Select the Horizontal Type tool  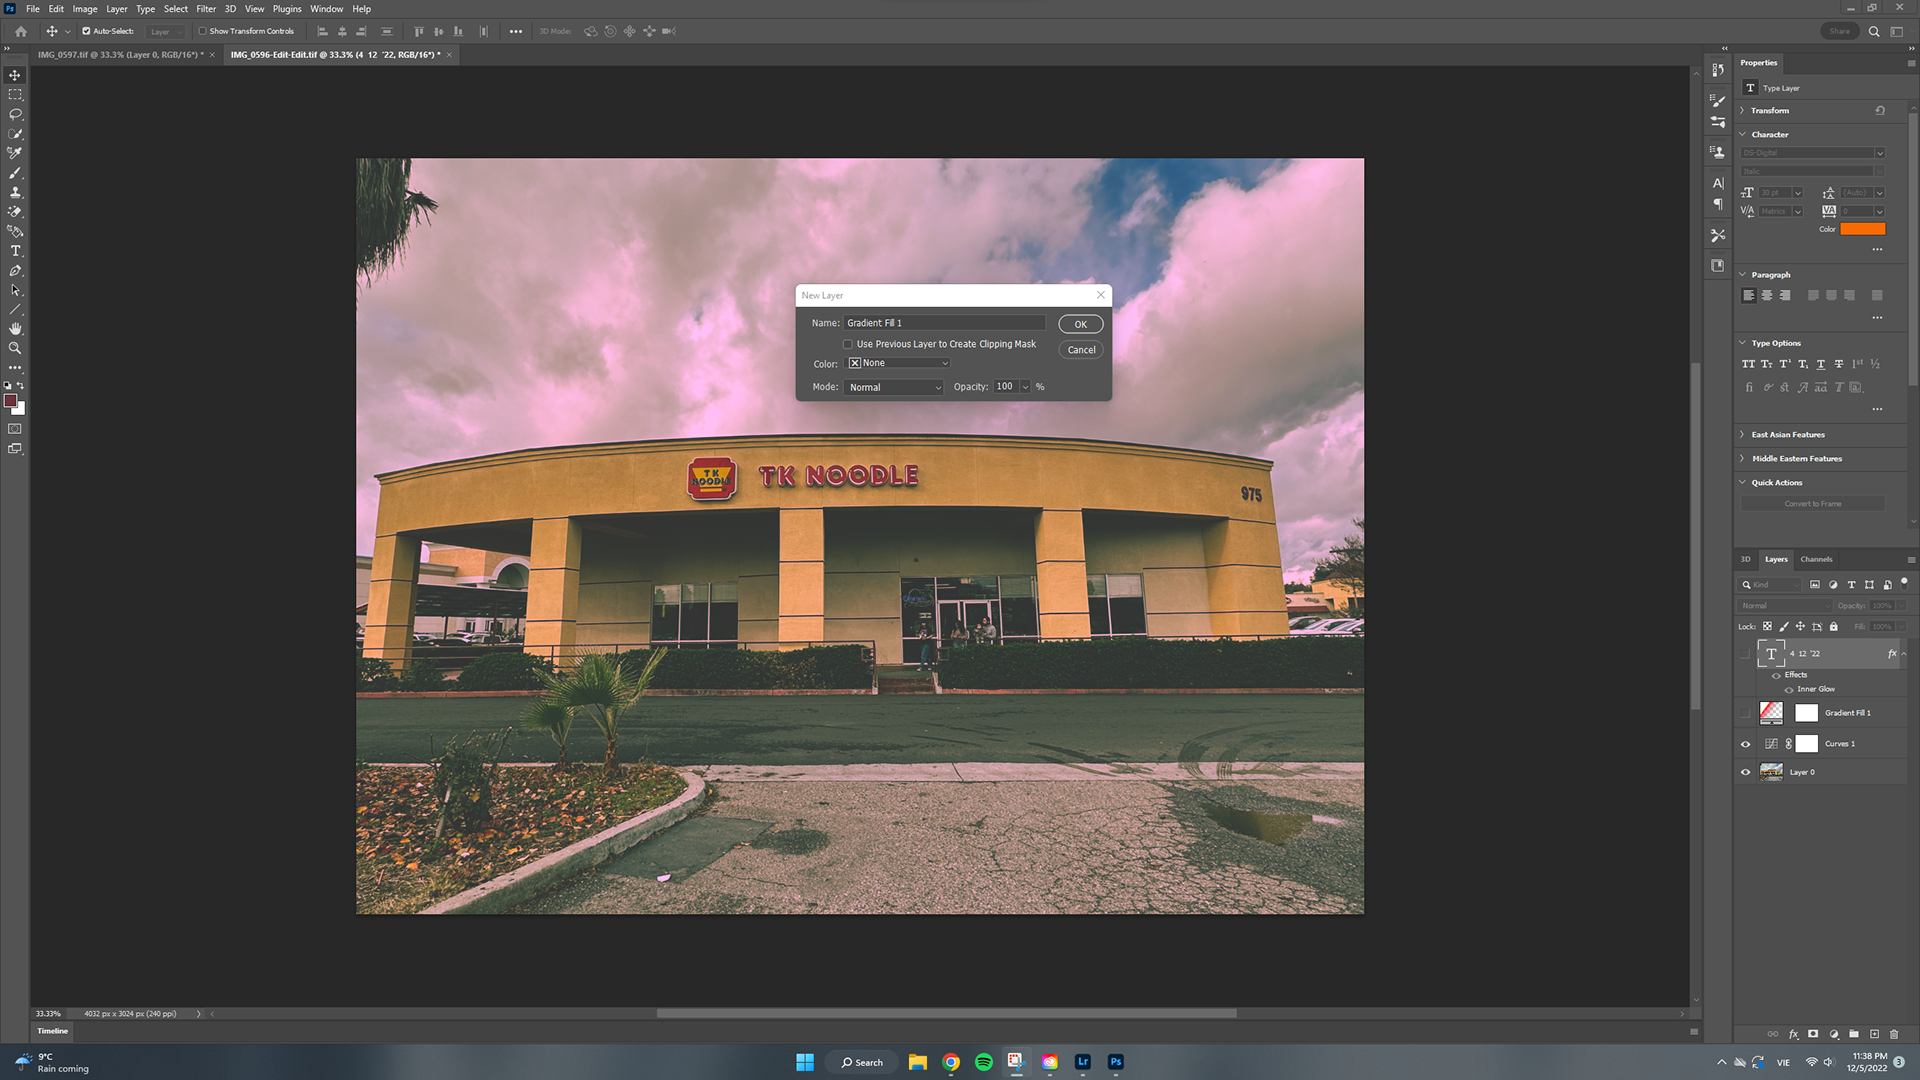click(x=14, y=251)
